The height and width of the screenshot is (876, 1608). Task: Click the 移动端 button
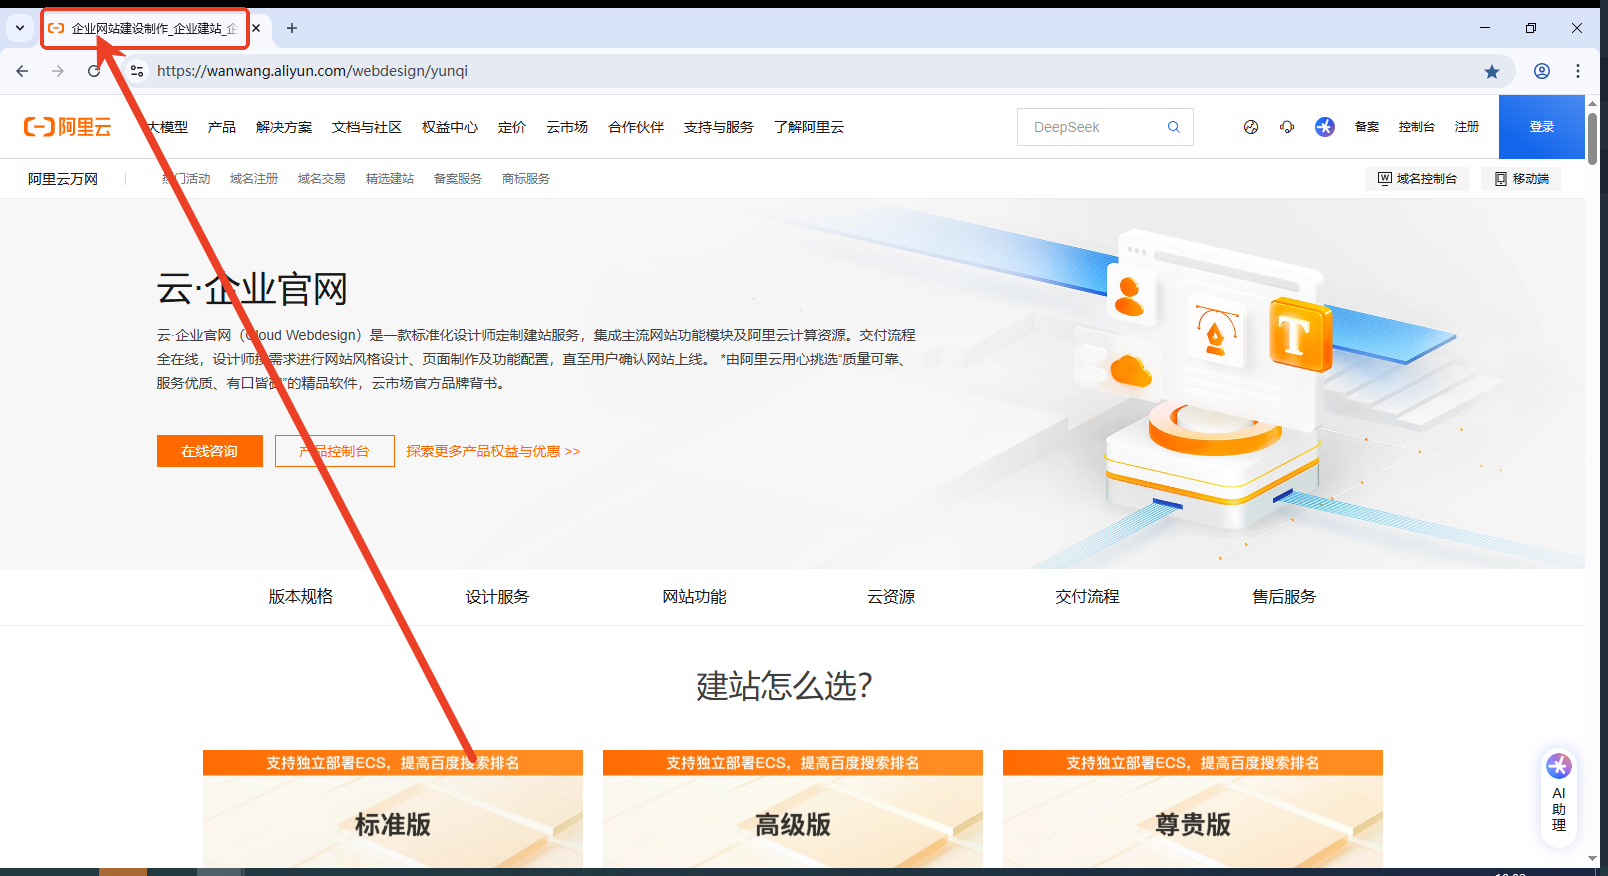point(1521,179)
